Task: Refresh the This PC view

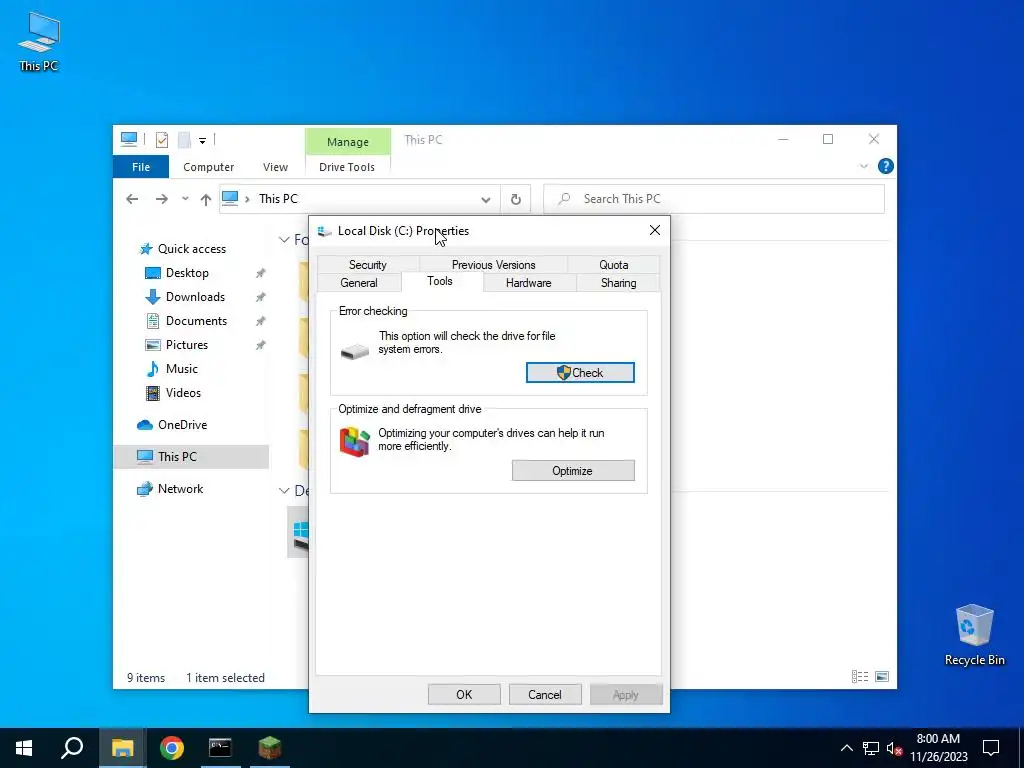Action: pyautogui.click(x=516, y=199)
